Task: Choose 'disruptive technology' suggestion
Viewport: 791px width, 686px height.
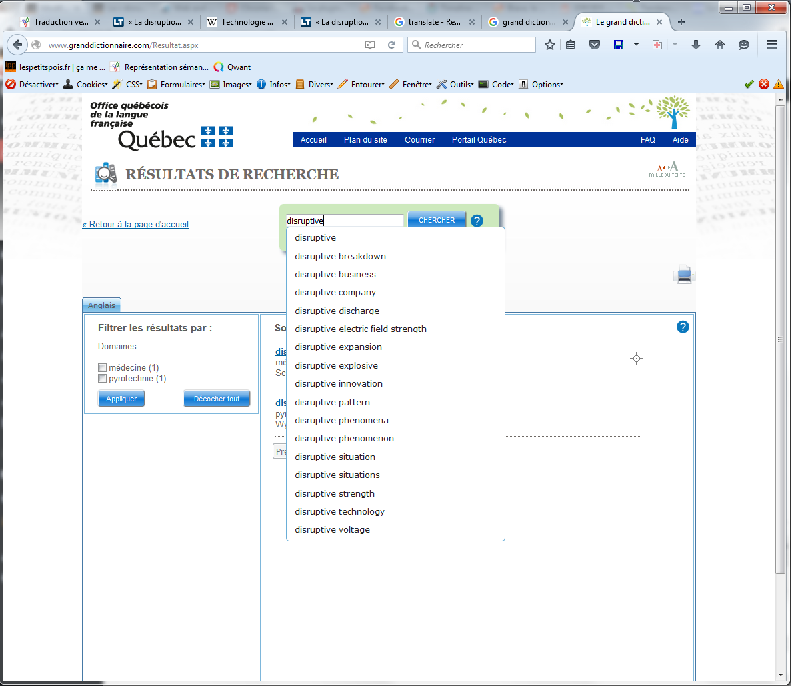Action: coord(396,511)
